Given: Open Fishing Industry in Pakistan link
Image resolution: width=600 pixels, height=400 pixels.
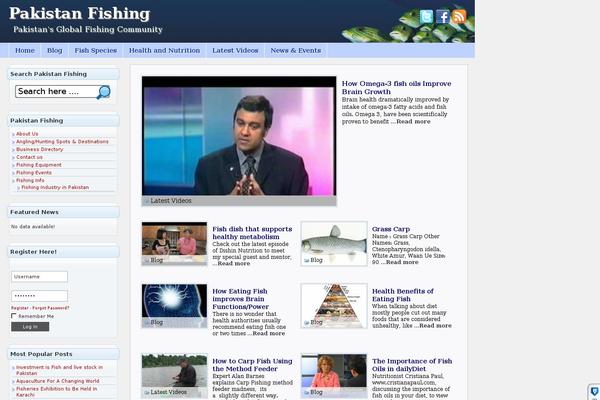Looking at the screenshot, I should pos(55,188).
